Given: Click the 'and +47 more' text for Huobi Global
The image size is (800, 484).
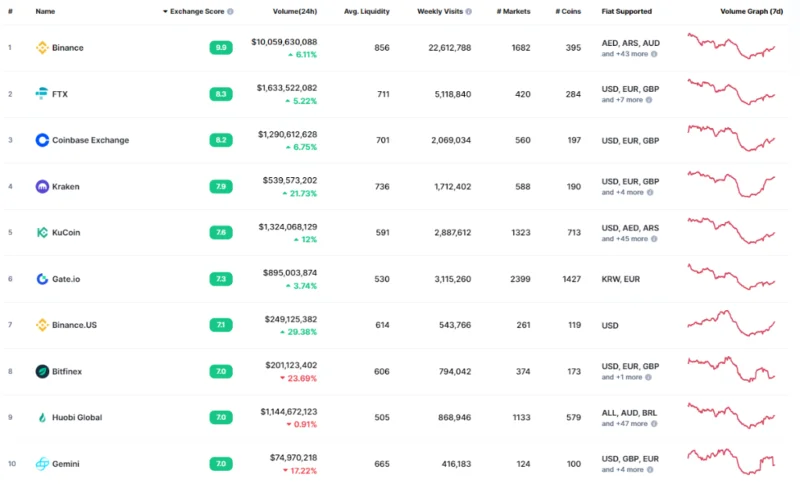Looking at the screenshot, I should tap(624, 424).
